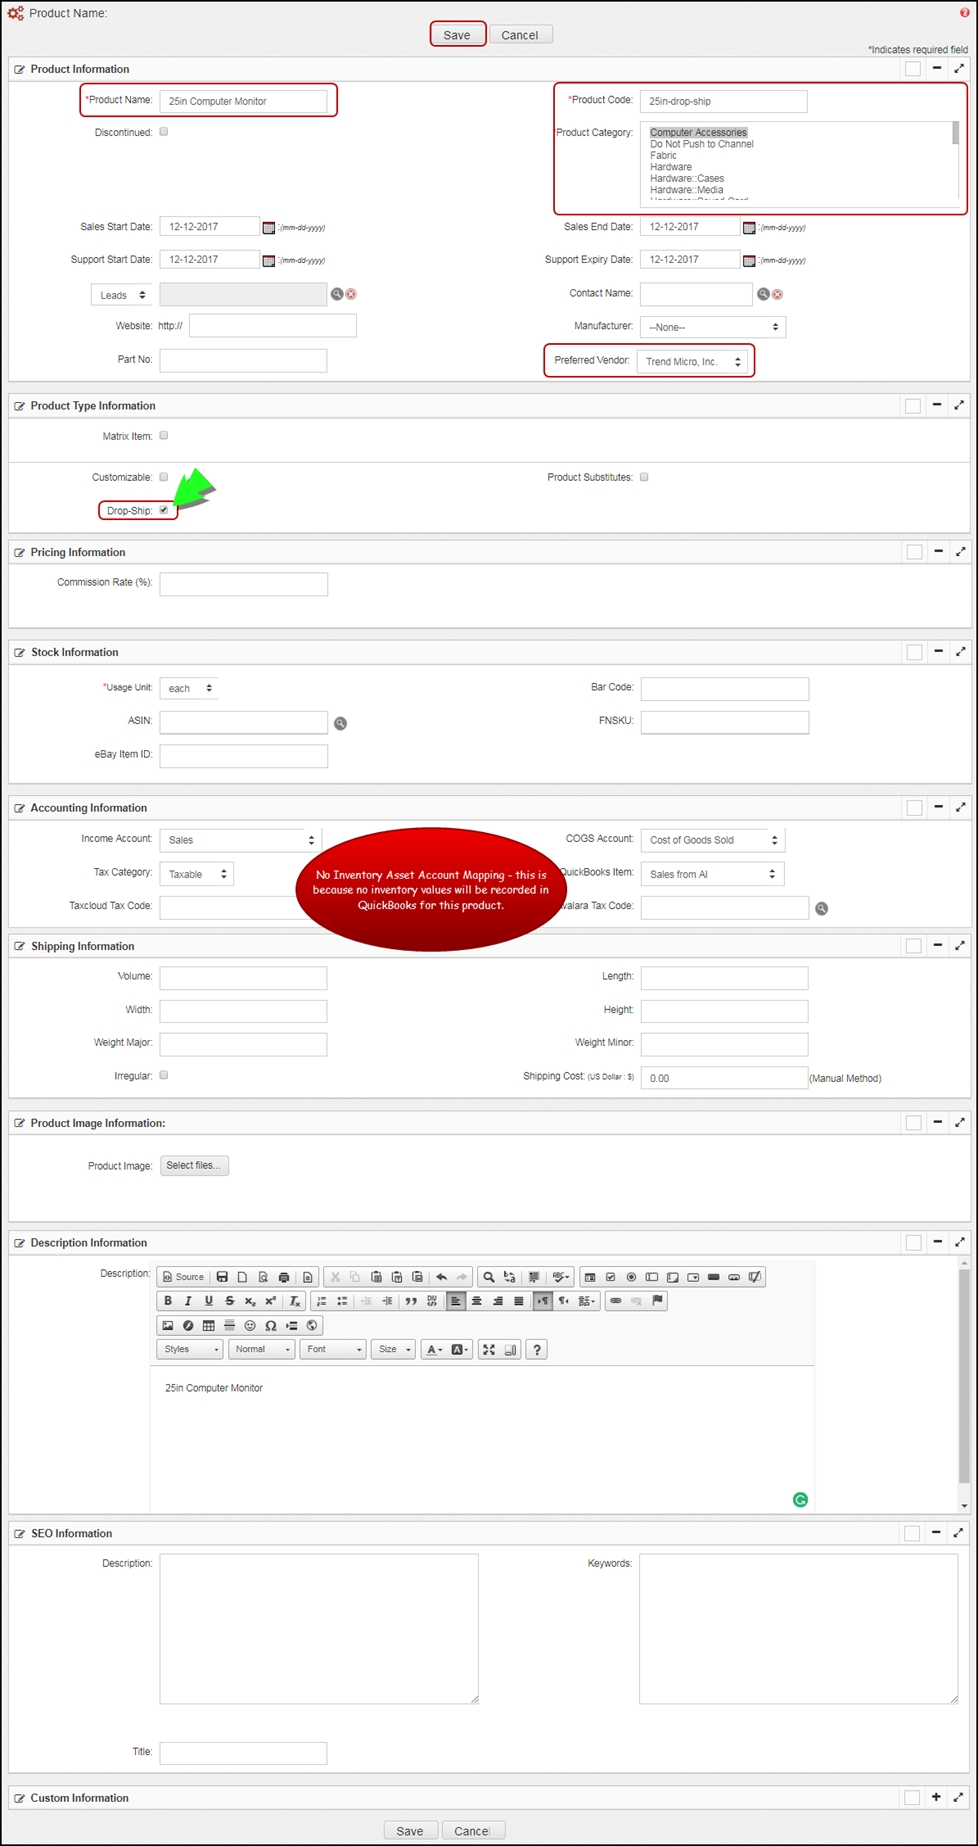This screenshot has width=978, height=1846.
Task: Justify the description text
Action: (518, 1301)
